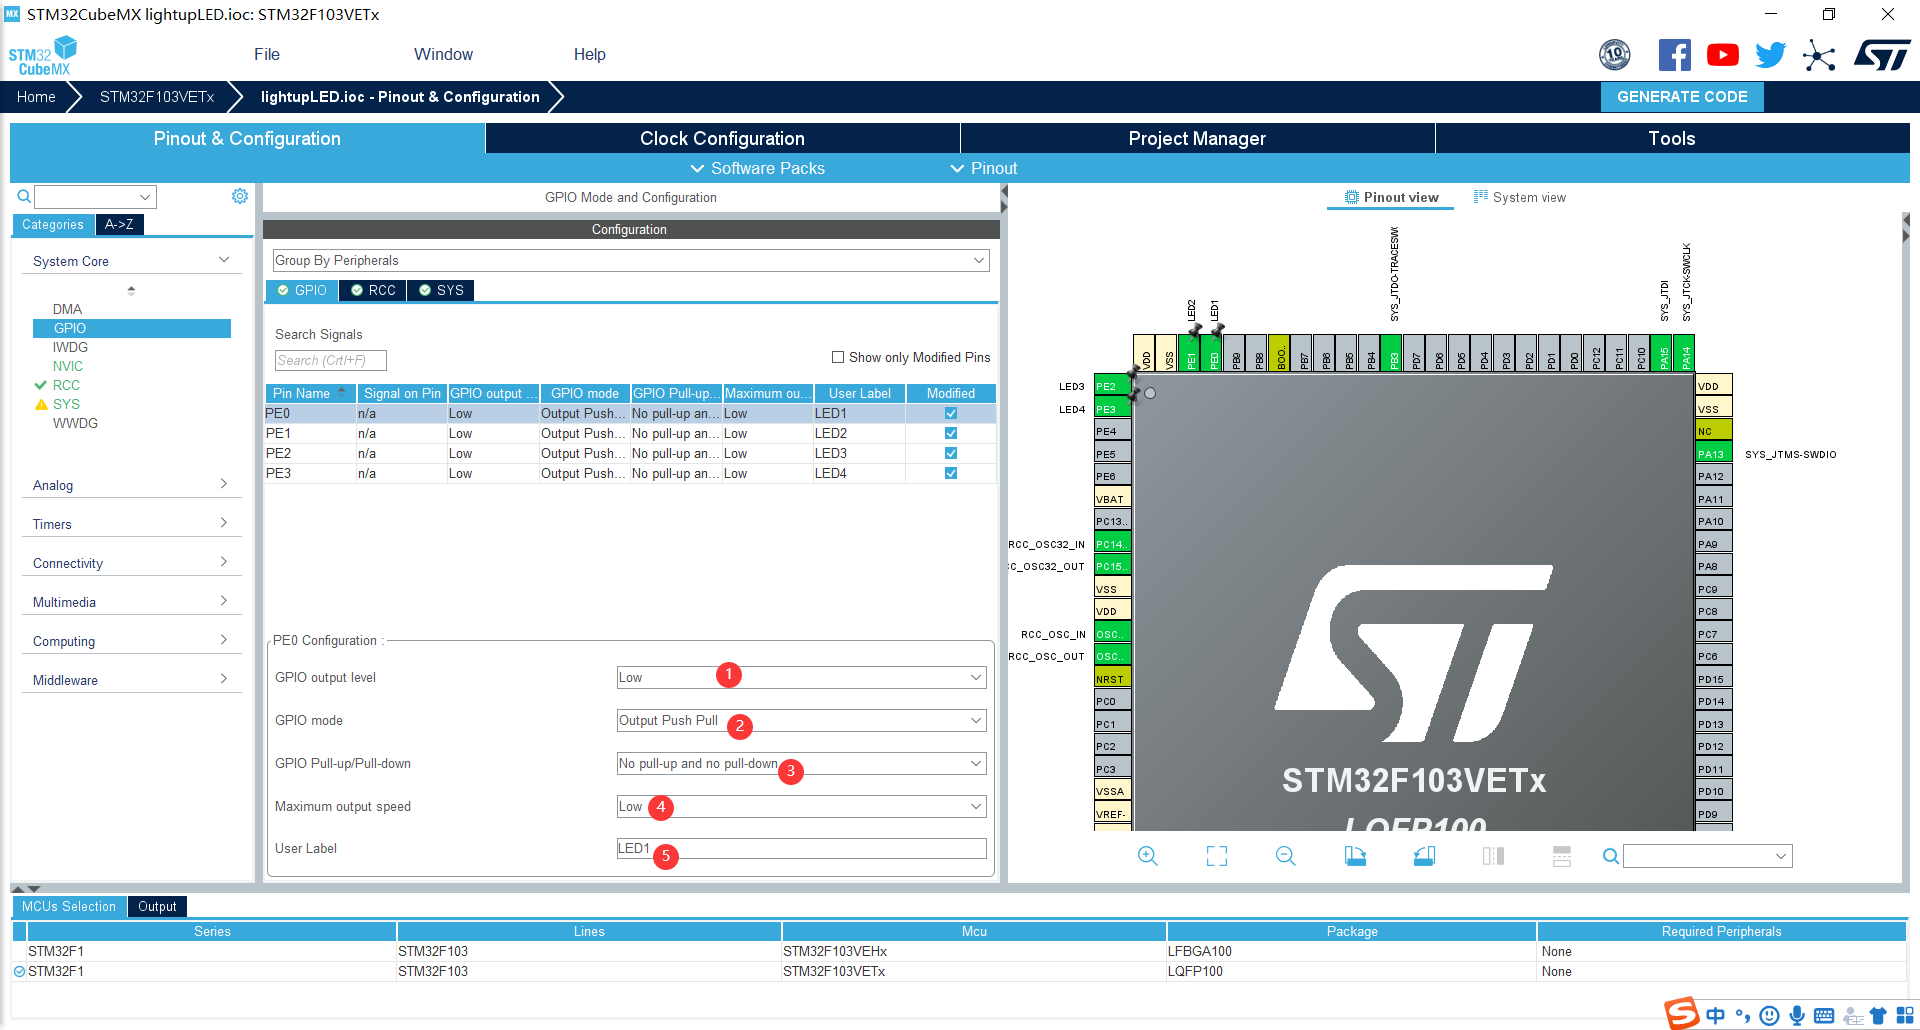This screenshot has height=1030, width=1920.
Task: Click the peripheral search magnifier icon
Action: coord(24,196)
